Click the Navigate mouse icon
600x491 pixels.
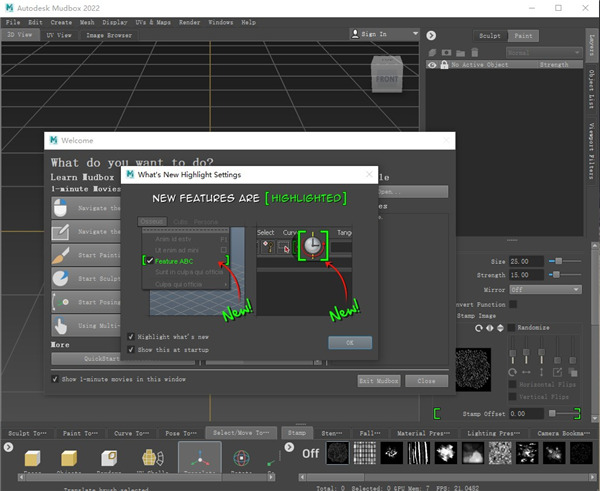pos(62,207)
